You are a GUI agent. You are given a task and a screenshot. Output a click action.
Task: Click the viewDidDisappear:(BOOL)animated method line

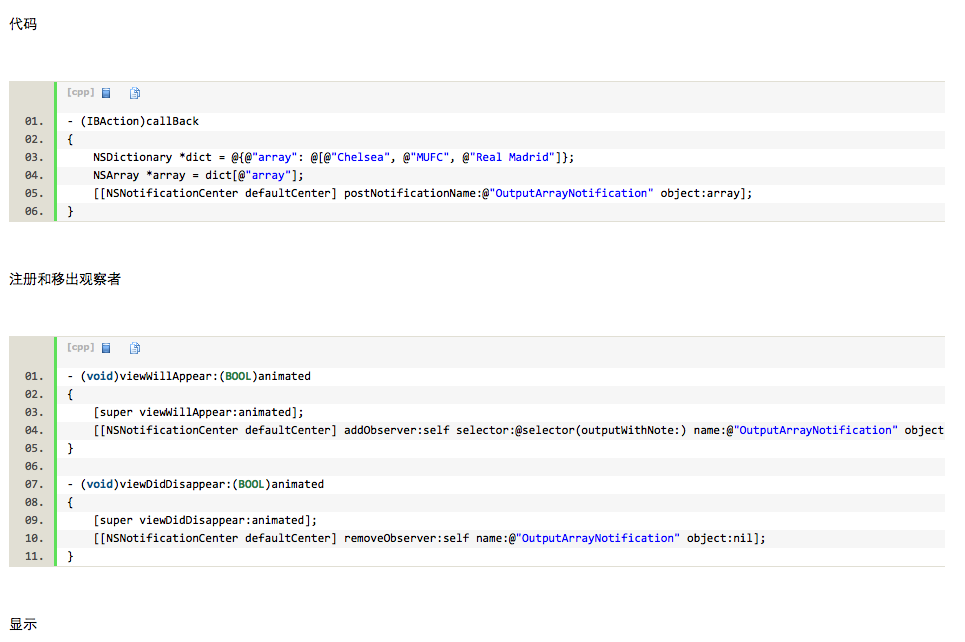click(x=196, y=484)
